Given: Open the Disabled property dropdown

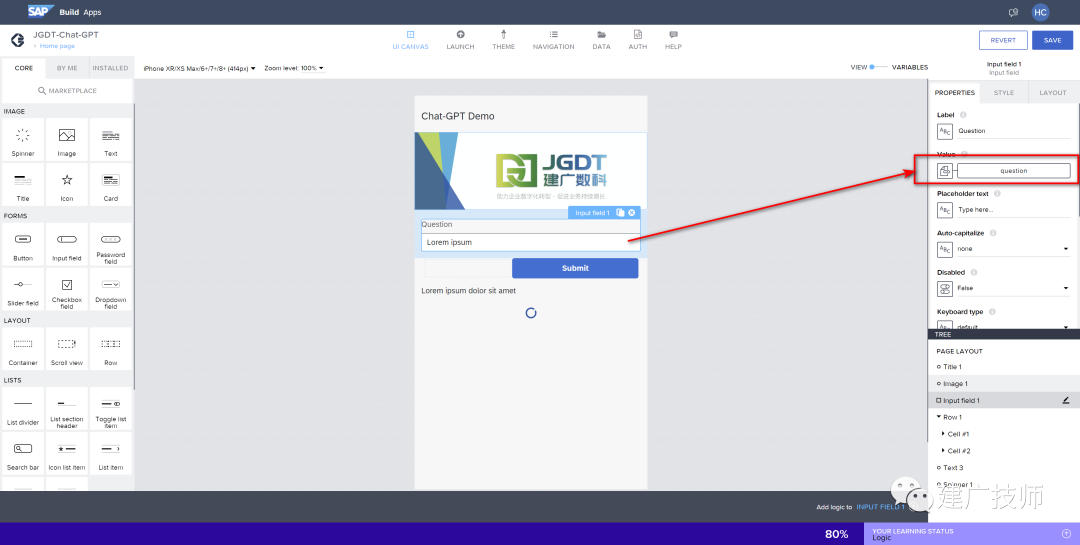Looking at the screenshot, I should (x=1013, y=288).
